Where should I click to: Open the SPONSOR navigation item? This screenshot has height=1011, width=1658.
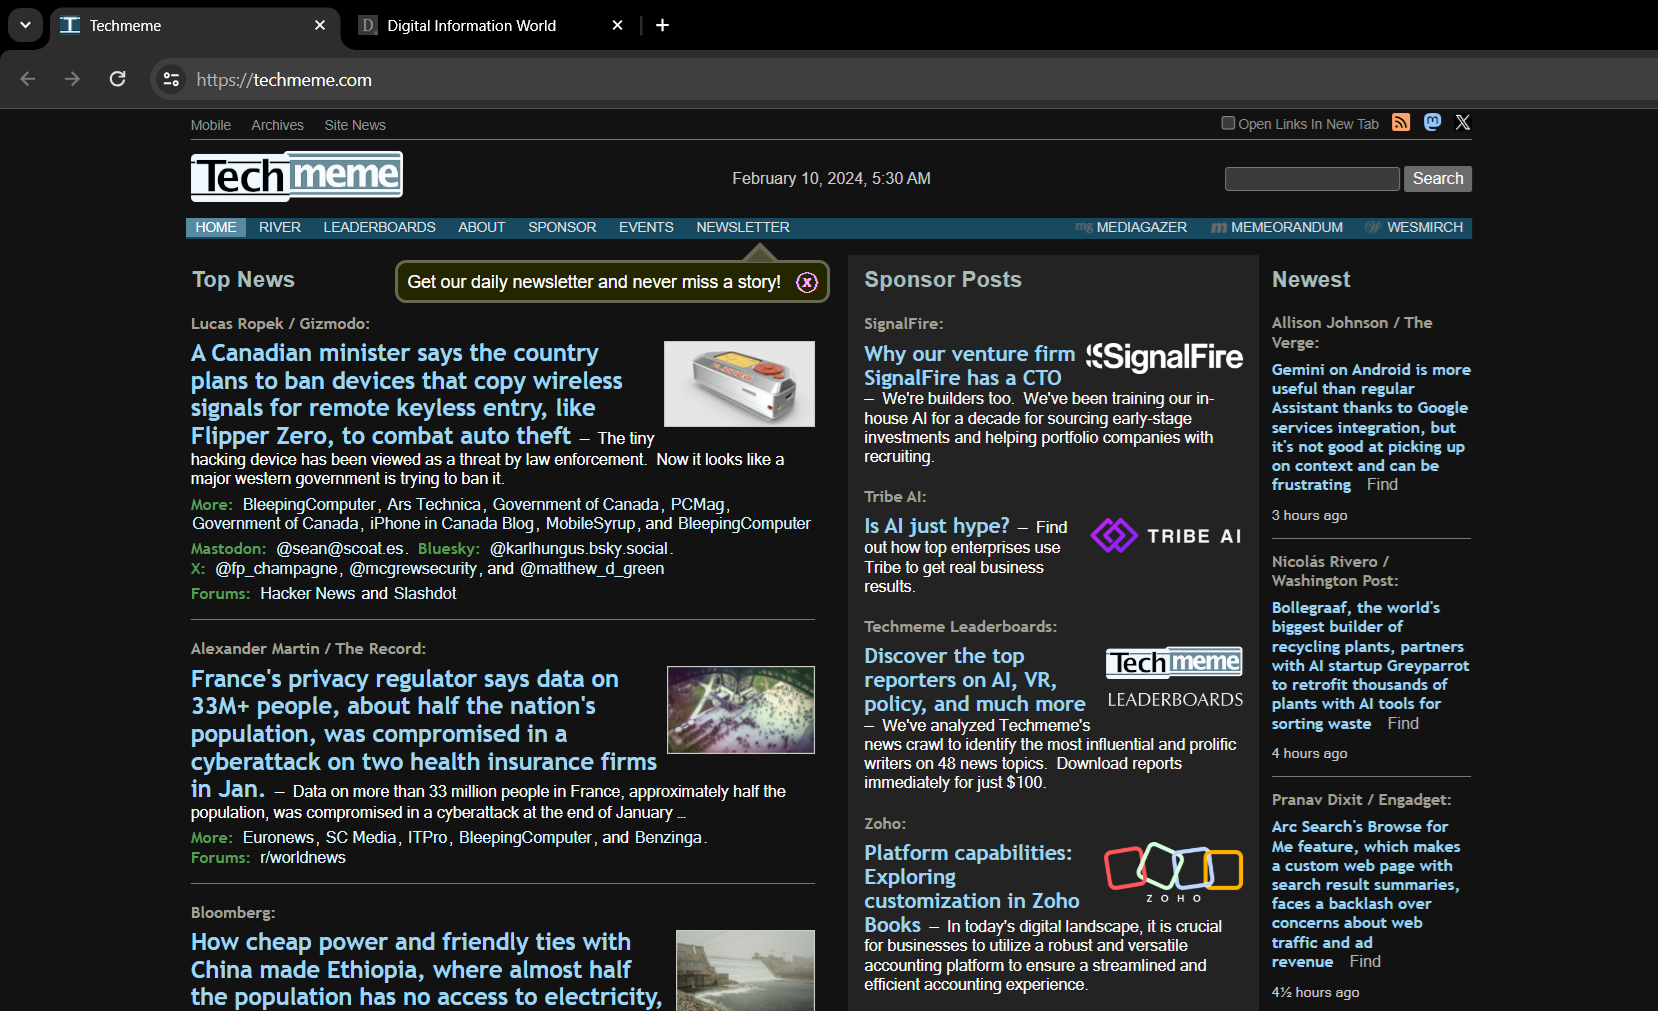tap(562, 228)
